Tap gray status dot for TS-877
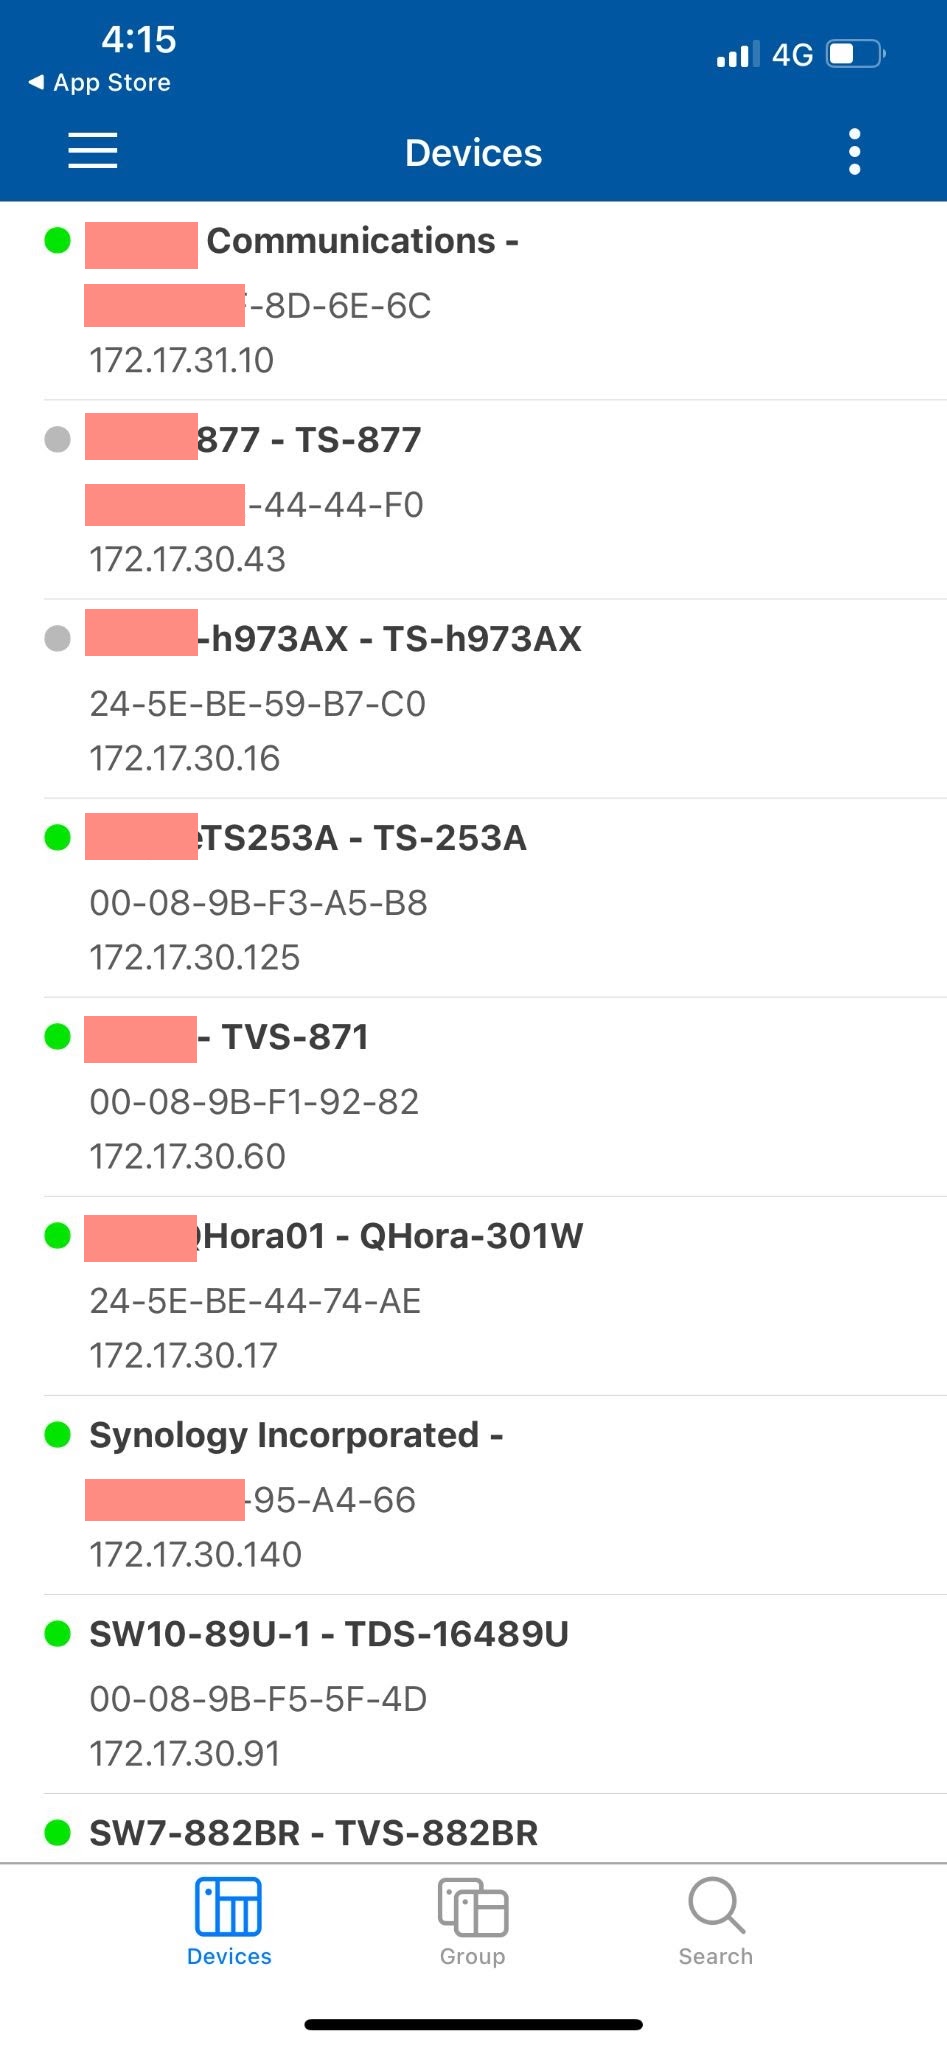Screen dimensions: 947x2048 (58, 440)
